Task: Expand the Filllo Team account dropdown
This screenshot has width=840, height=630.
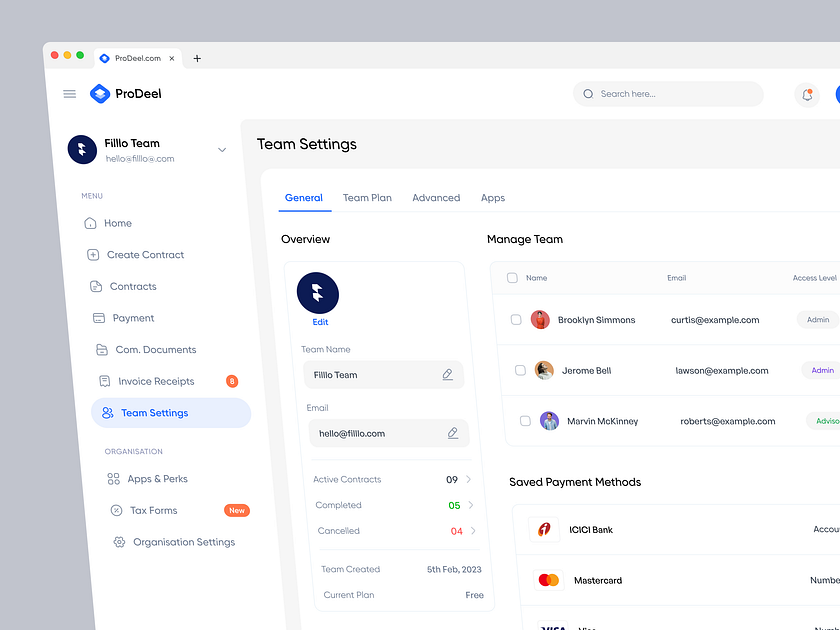Action: point(221,148)
